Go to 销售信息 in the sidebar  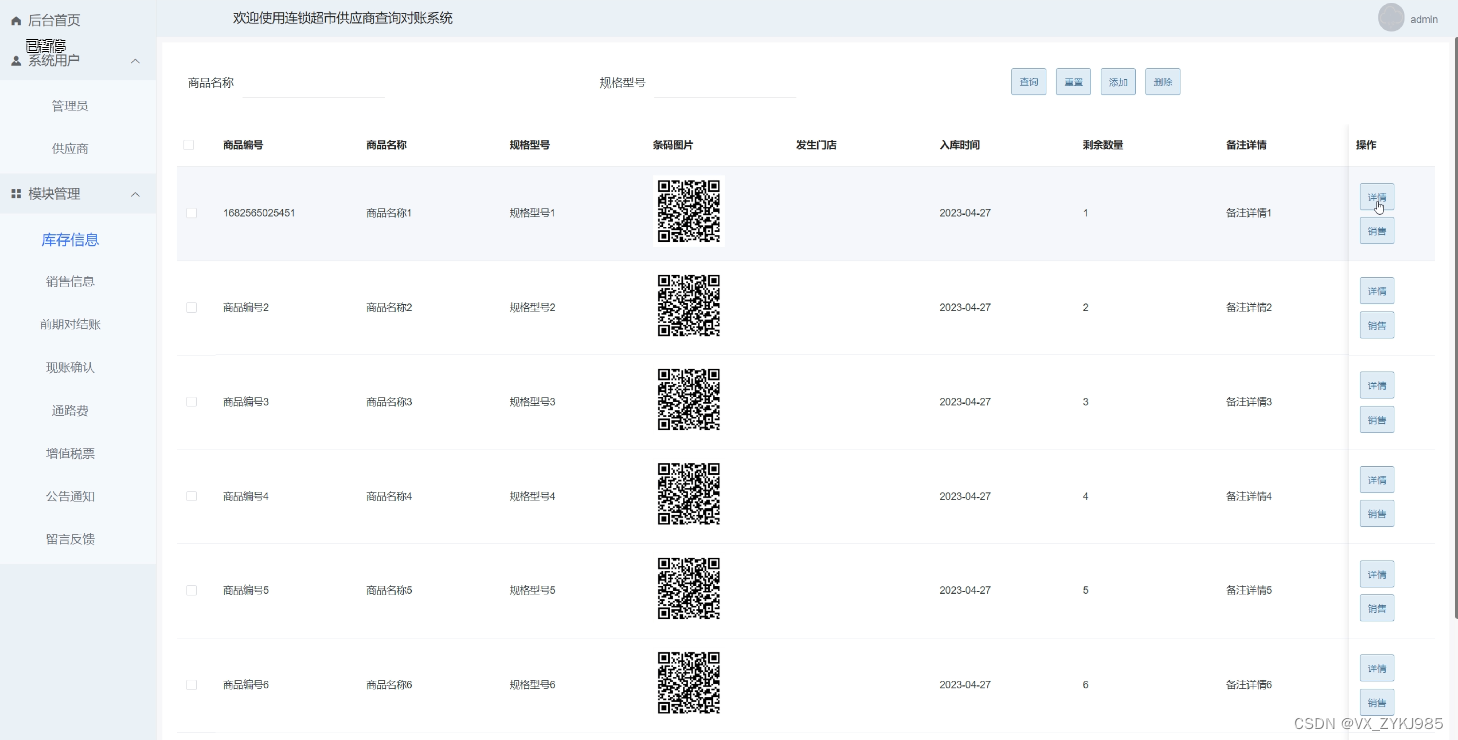(x=70, y=282)
